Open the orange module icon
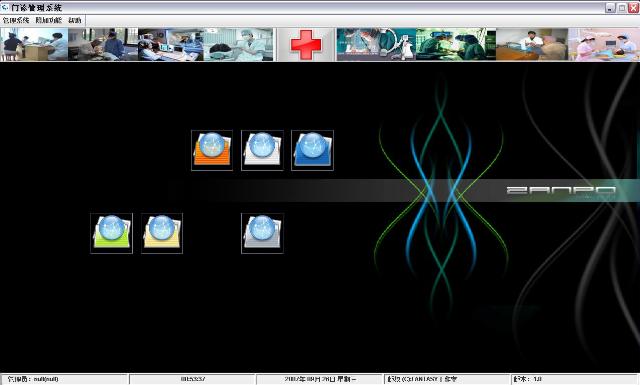This screenshot has height=385, width=640. [212, 150]
